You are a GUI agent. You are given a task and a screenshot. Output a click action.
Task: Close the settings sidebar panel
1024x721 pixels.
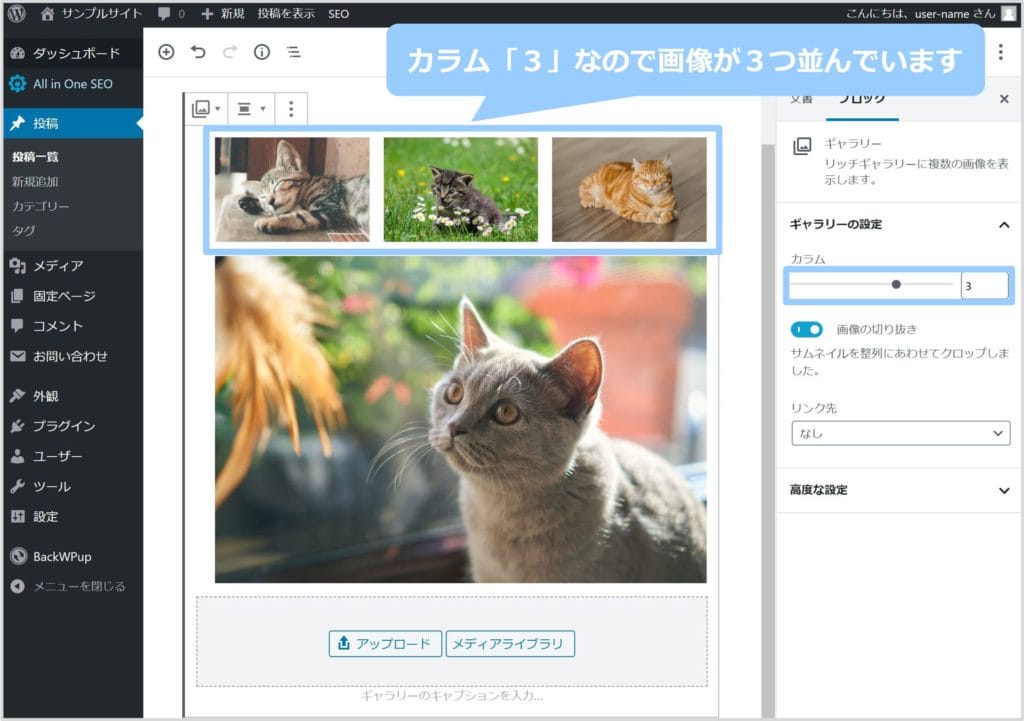pos(1004,99)
